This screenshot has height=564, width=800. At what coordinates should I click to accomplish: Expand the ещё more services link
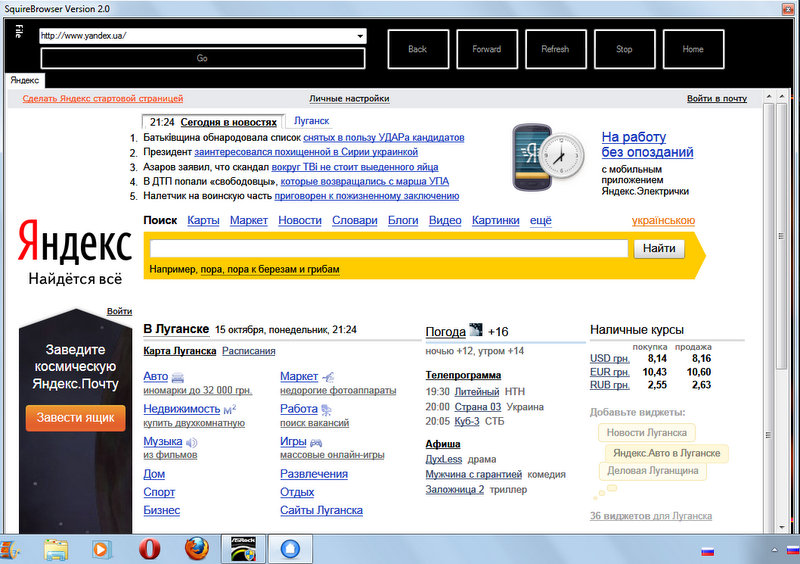pyautogui.click(x=541, y=220)
